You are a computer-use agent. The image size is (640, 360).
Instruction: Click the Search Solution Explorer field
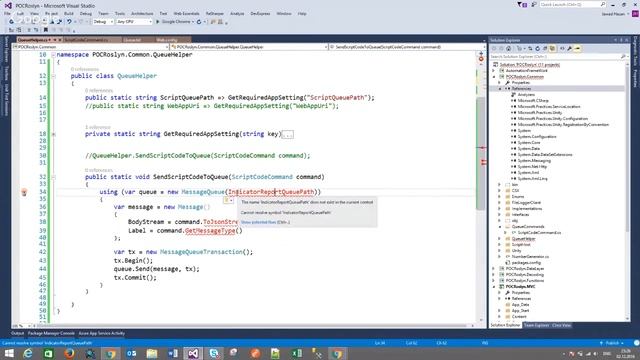(x=558, y=56)
